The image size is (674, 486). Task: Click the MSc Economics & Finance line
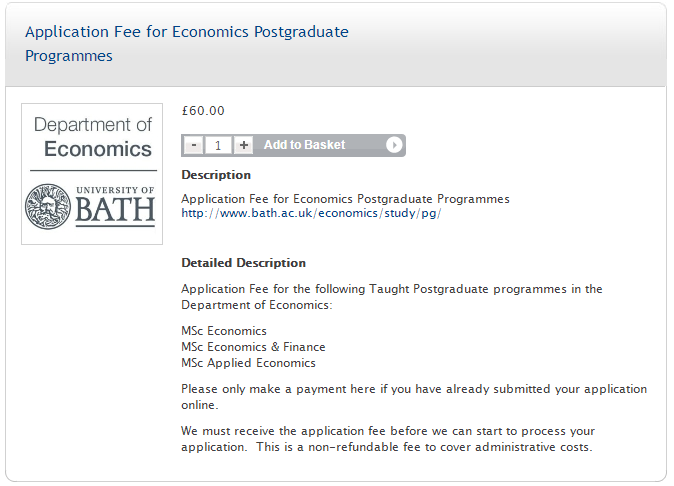click(253, 347)
